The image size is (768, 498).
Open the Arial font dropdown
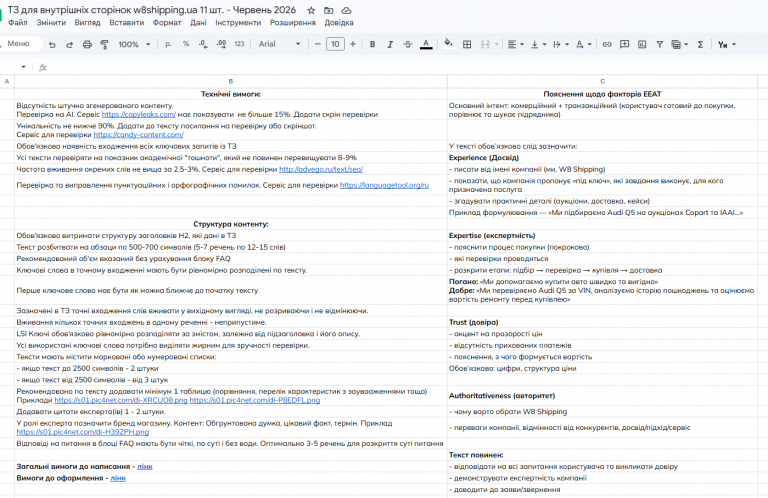[x=279, y=44]
